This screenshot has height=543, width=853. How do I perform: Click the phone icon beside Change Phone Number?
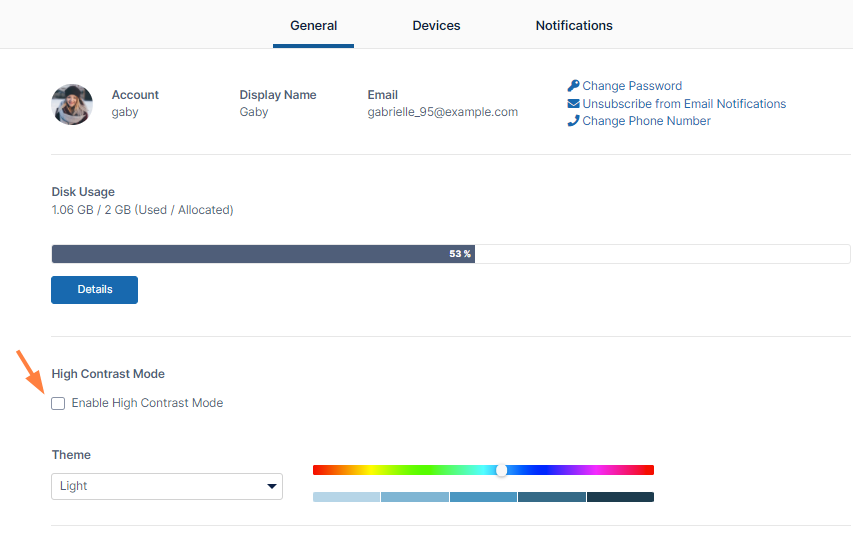point(573,121)
